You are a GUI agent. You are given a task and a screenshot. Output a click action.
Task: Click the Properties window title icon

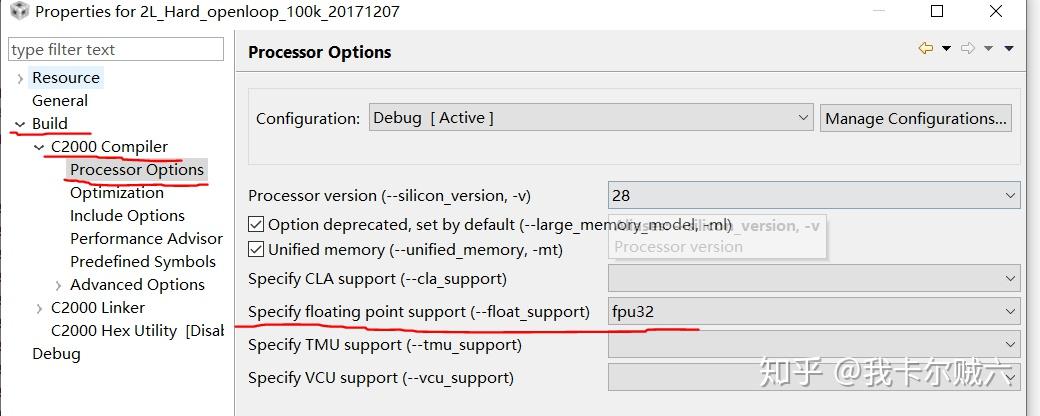[x=18, y=12]
